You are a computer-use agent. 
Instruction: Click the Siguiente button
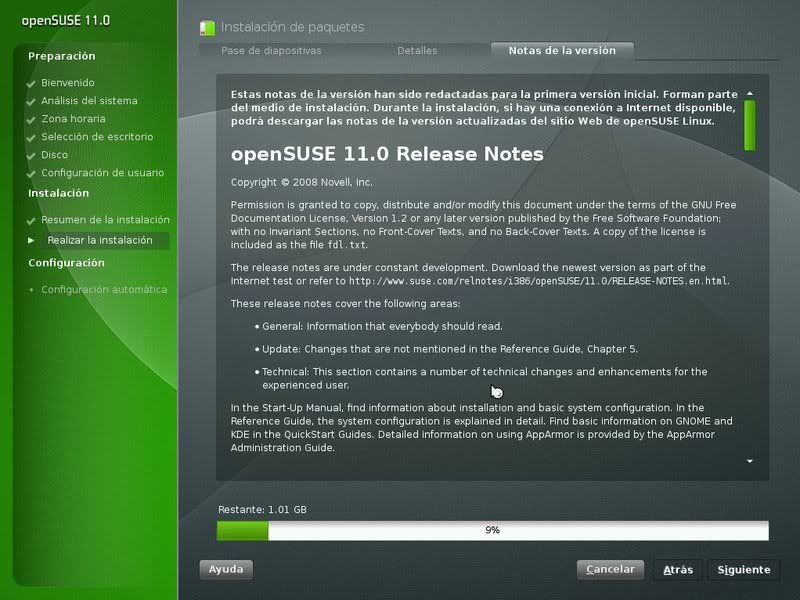tap(743, 570)
